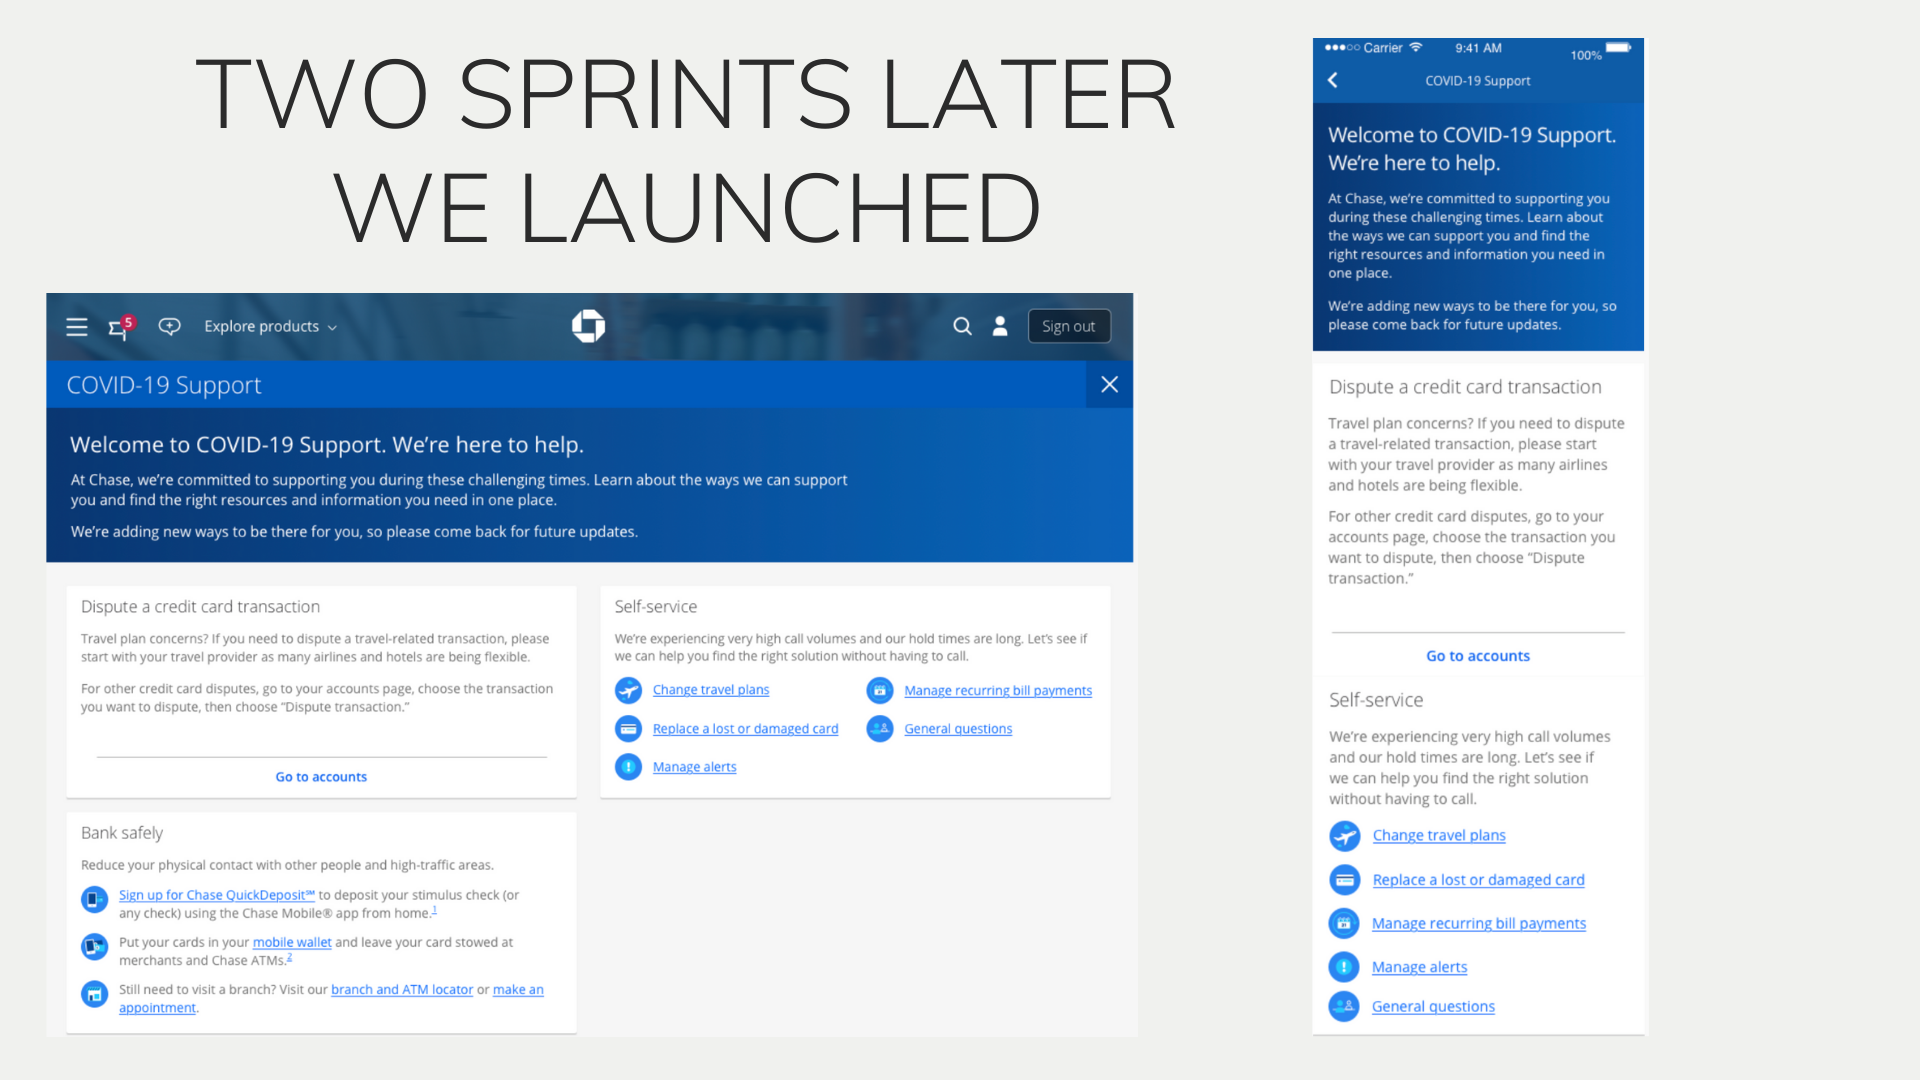The height and width of the screenshot is (1080, 1920).
Task: Click people icon beside desktop General questions
Action: [x=880, y=729]
